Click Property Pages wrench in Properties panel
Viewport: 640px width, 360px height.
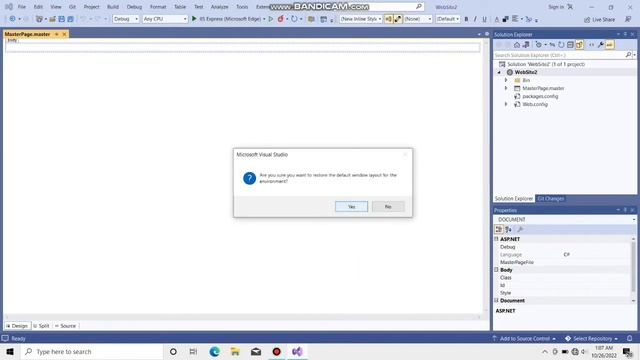coord(520,229)
